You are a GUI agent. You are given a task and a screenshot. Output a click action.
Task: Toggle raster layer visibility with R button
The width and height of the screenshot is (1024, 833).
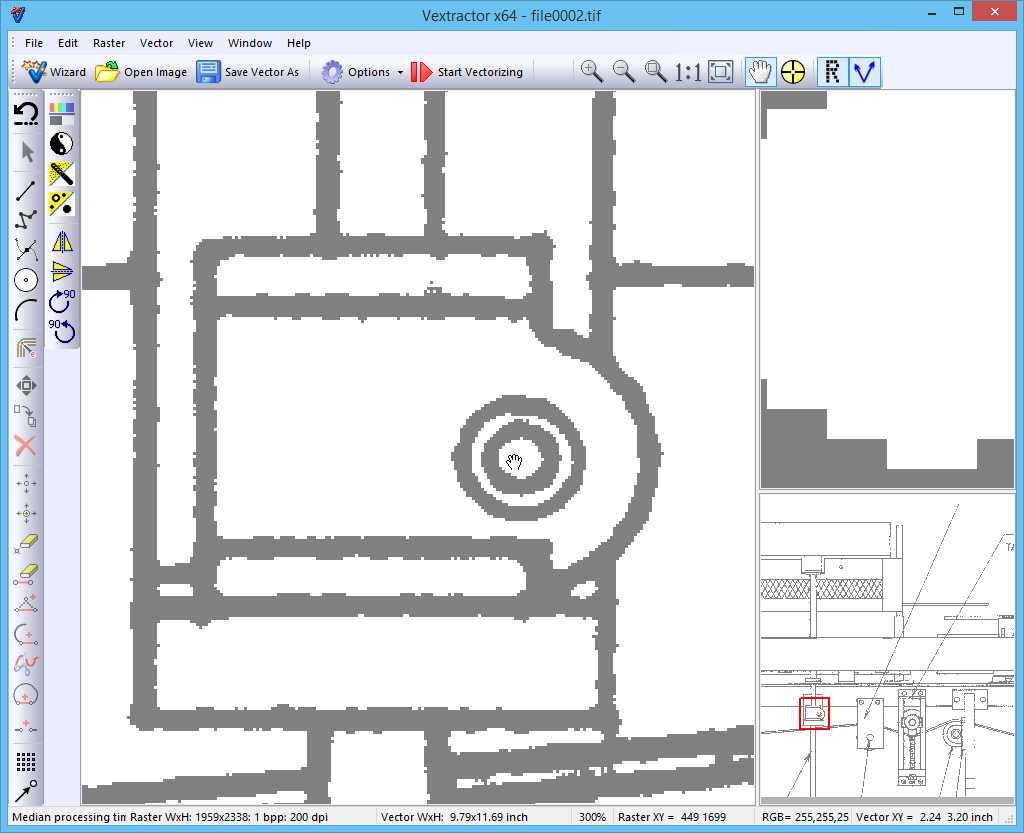coord(832,71)
